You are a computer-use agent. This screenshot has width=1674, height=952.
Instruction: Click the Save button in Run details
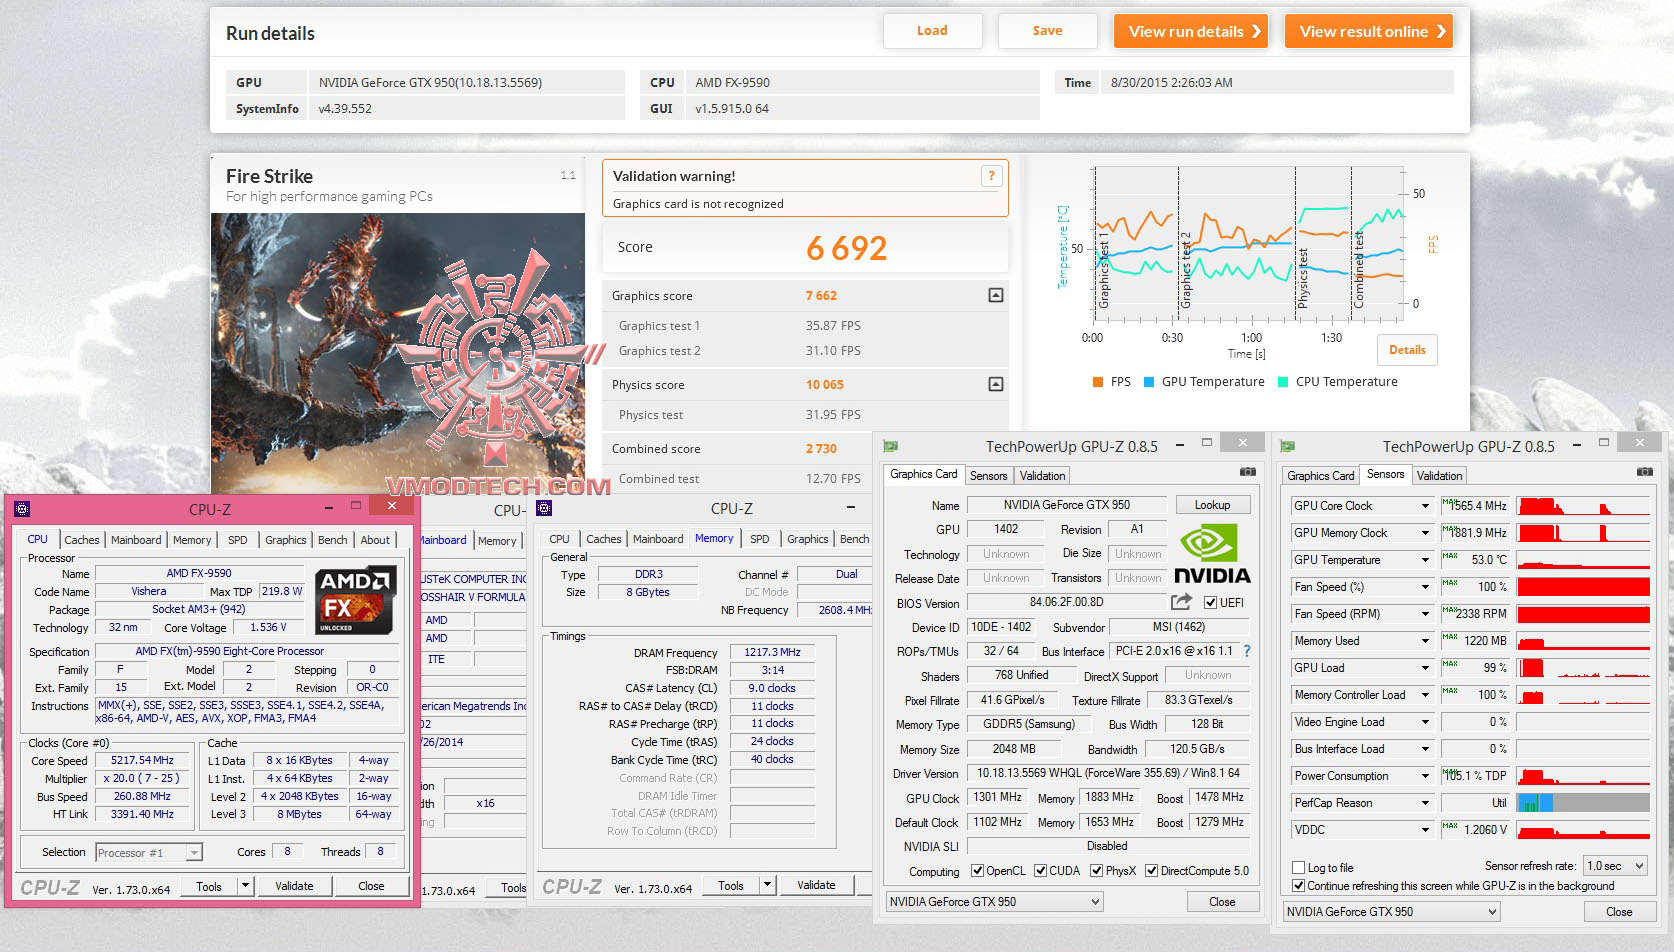pos(1047,31)
